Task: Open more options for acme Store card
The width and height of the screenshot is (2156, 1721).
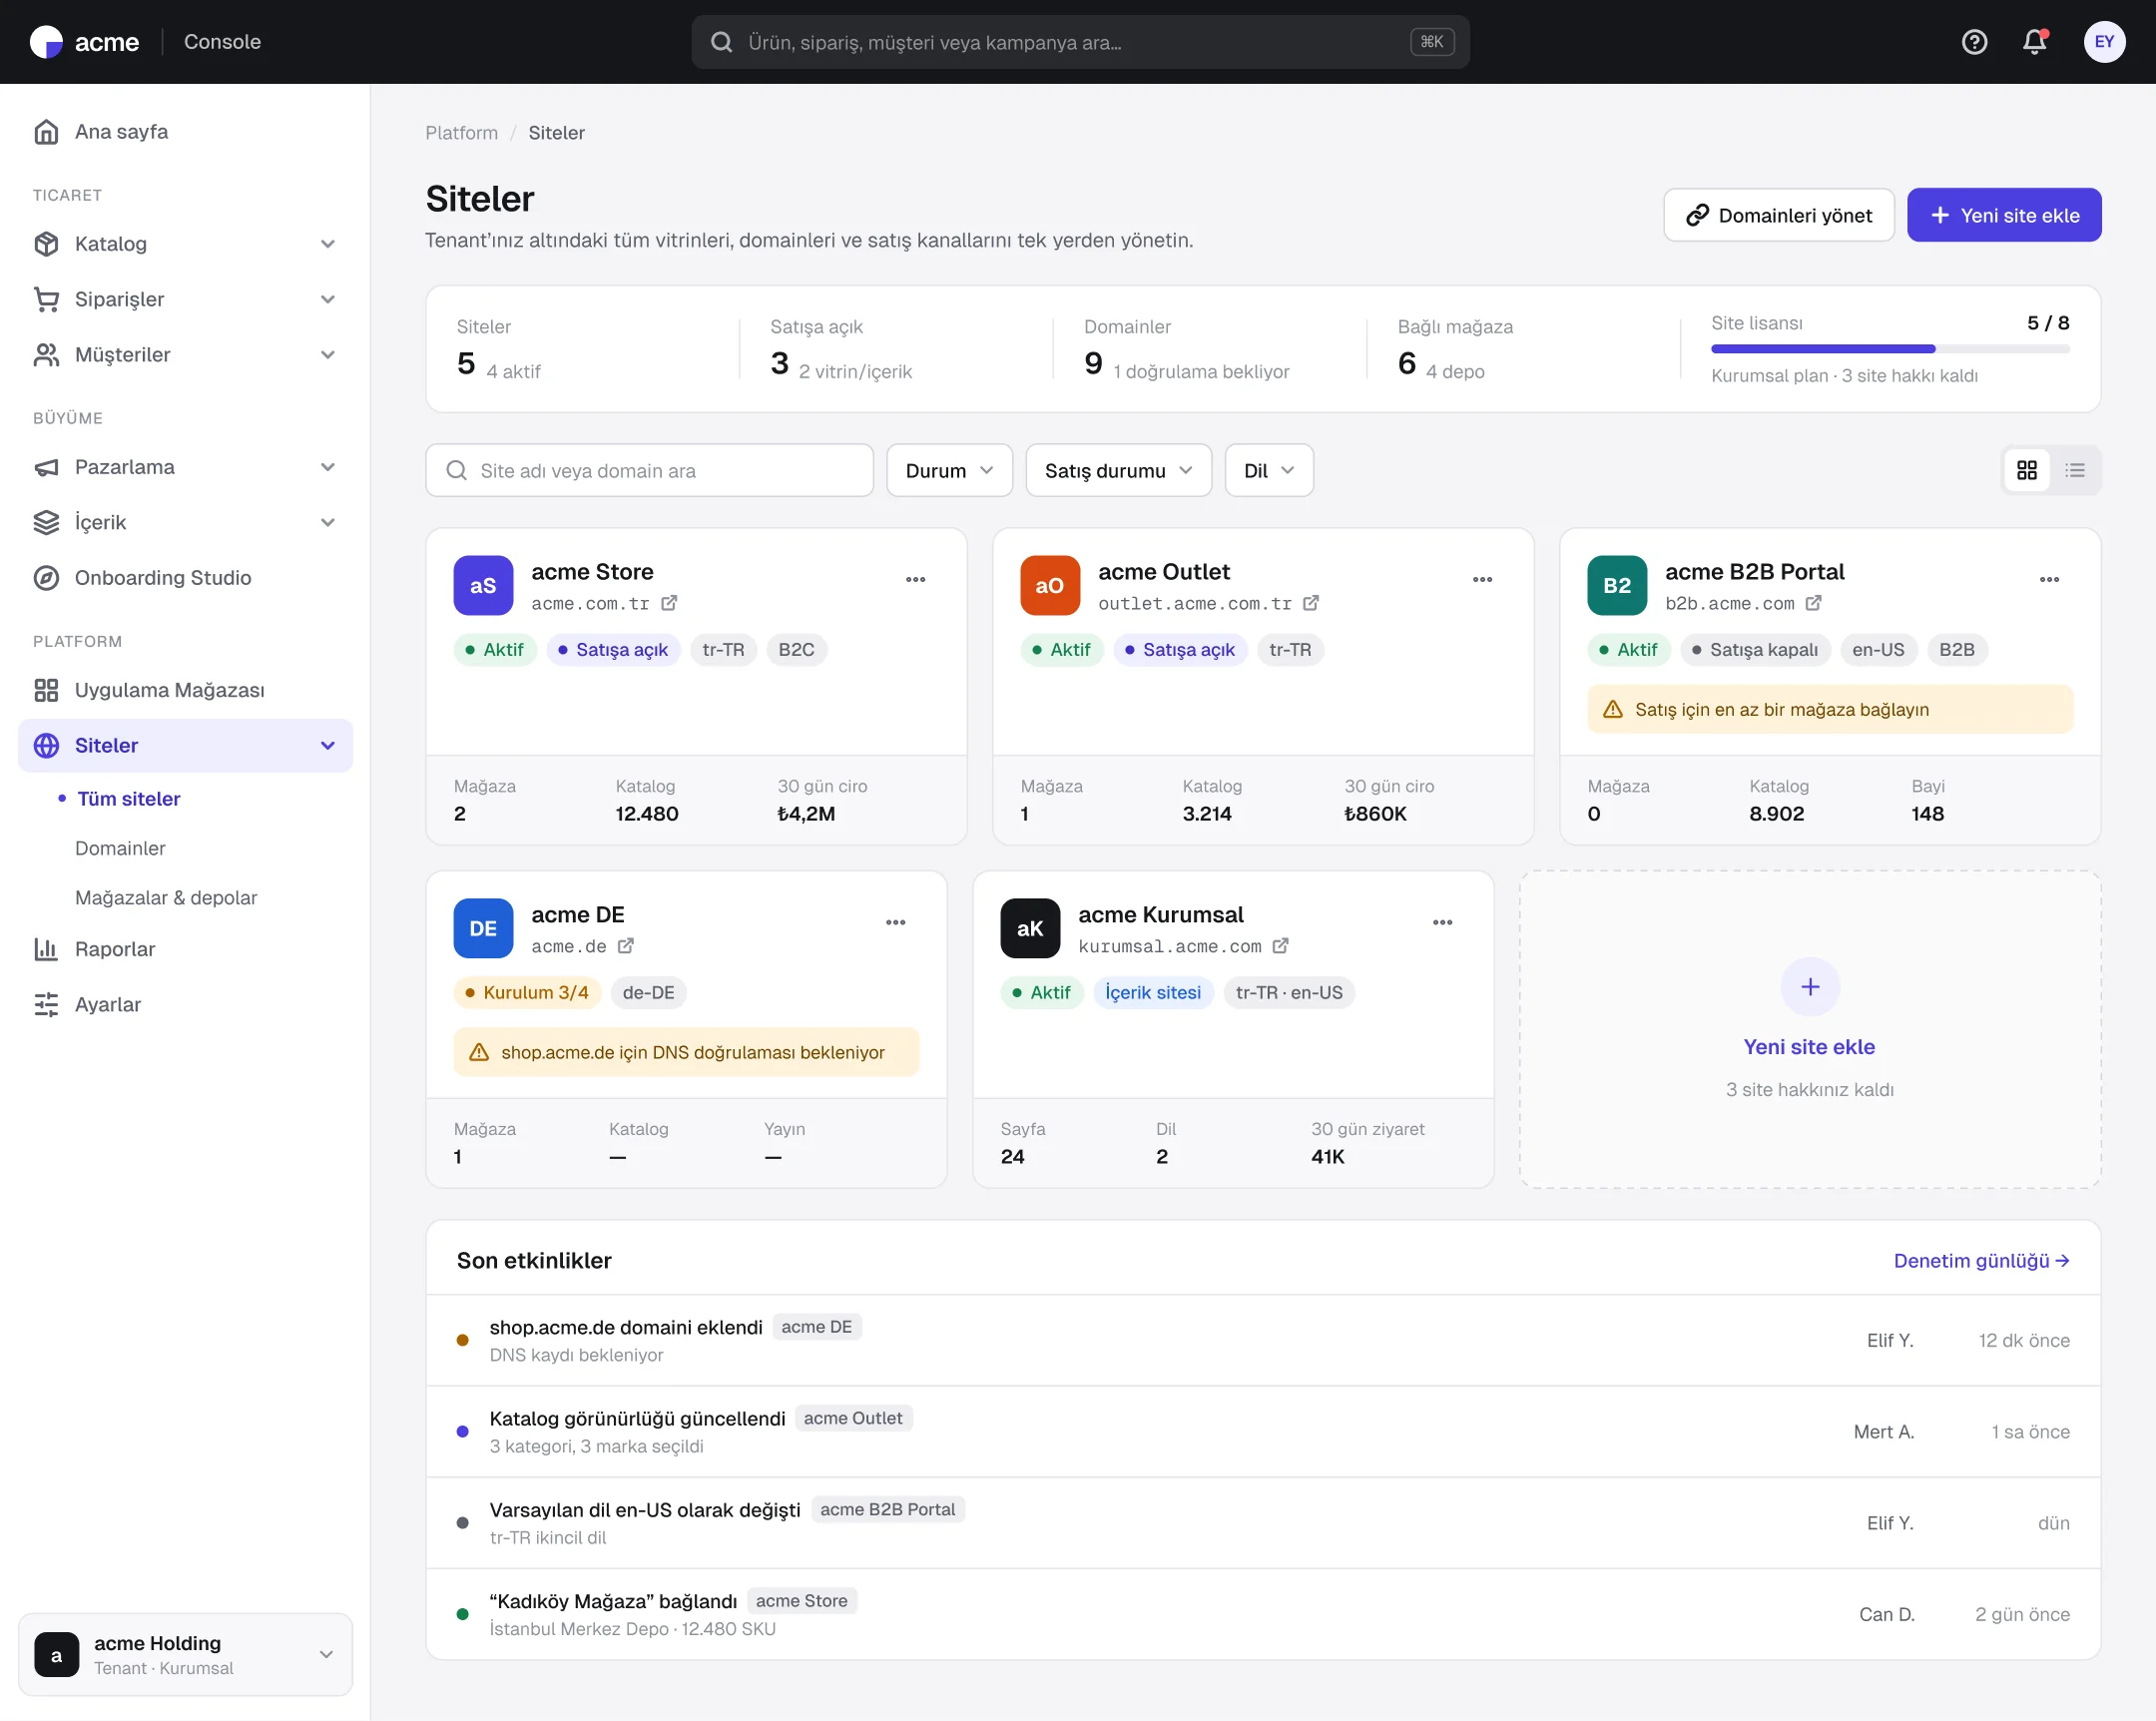Action: pos(915,580)
